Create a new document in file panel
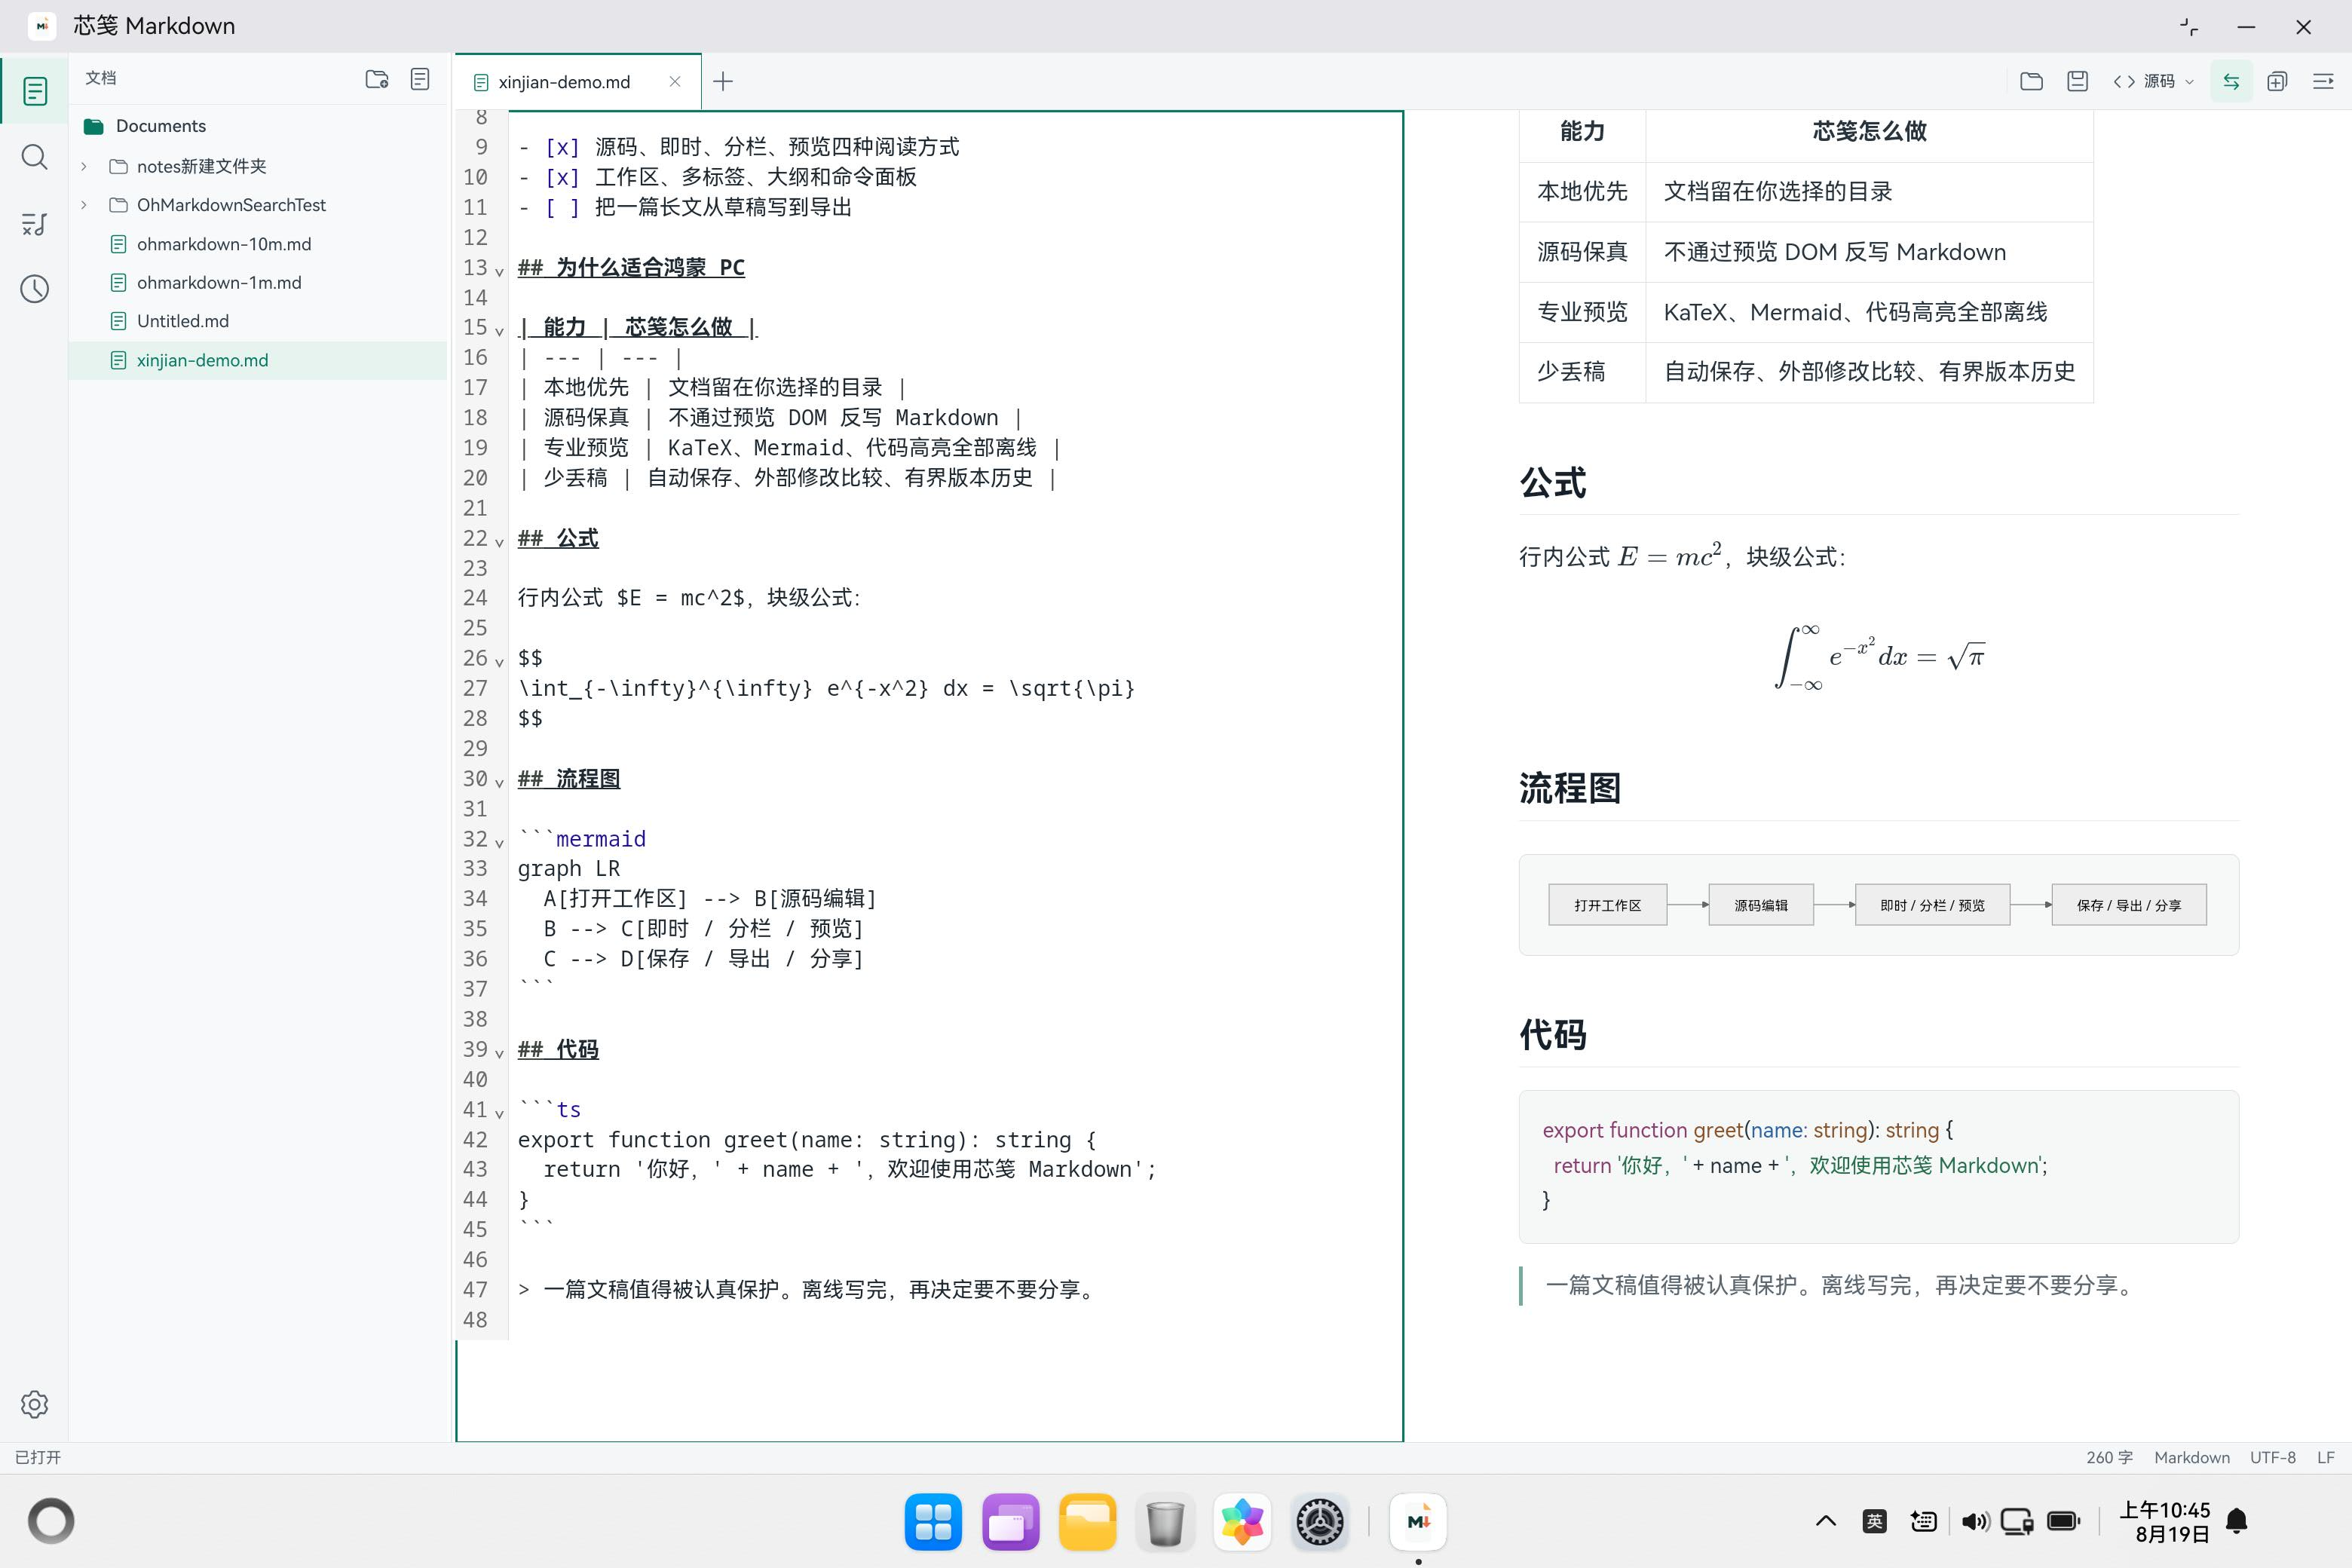The image size is (2352, 1568). point(420,79)
